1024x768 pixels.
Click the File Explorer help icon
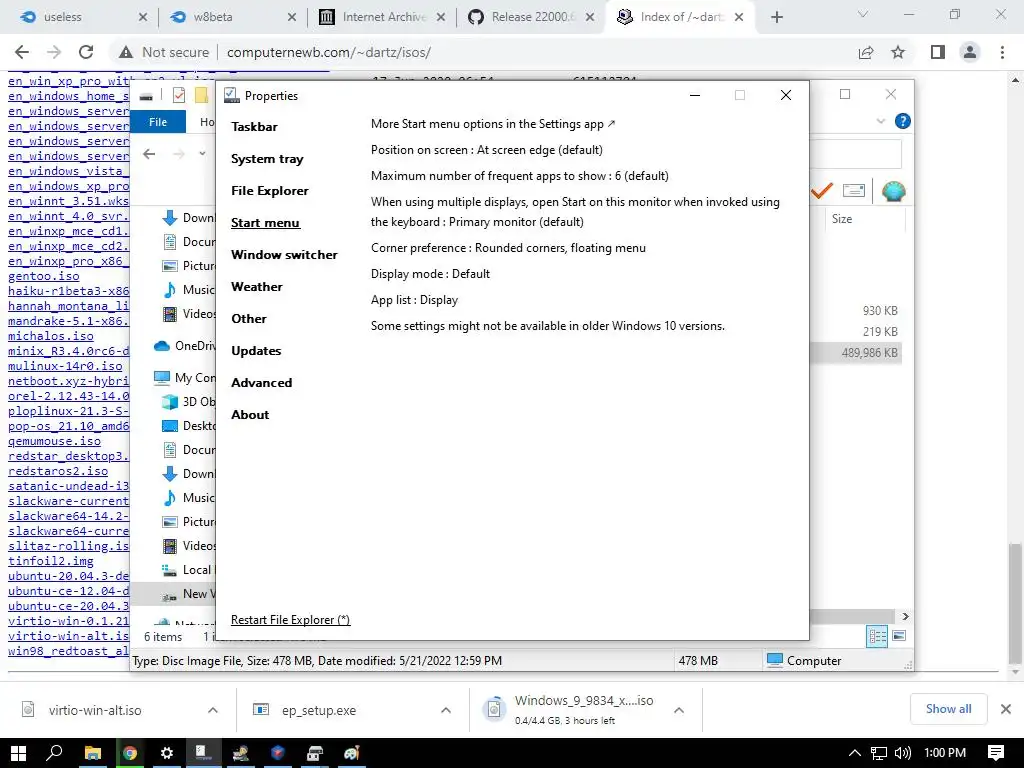[903, 121]
